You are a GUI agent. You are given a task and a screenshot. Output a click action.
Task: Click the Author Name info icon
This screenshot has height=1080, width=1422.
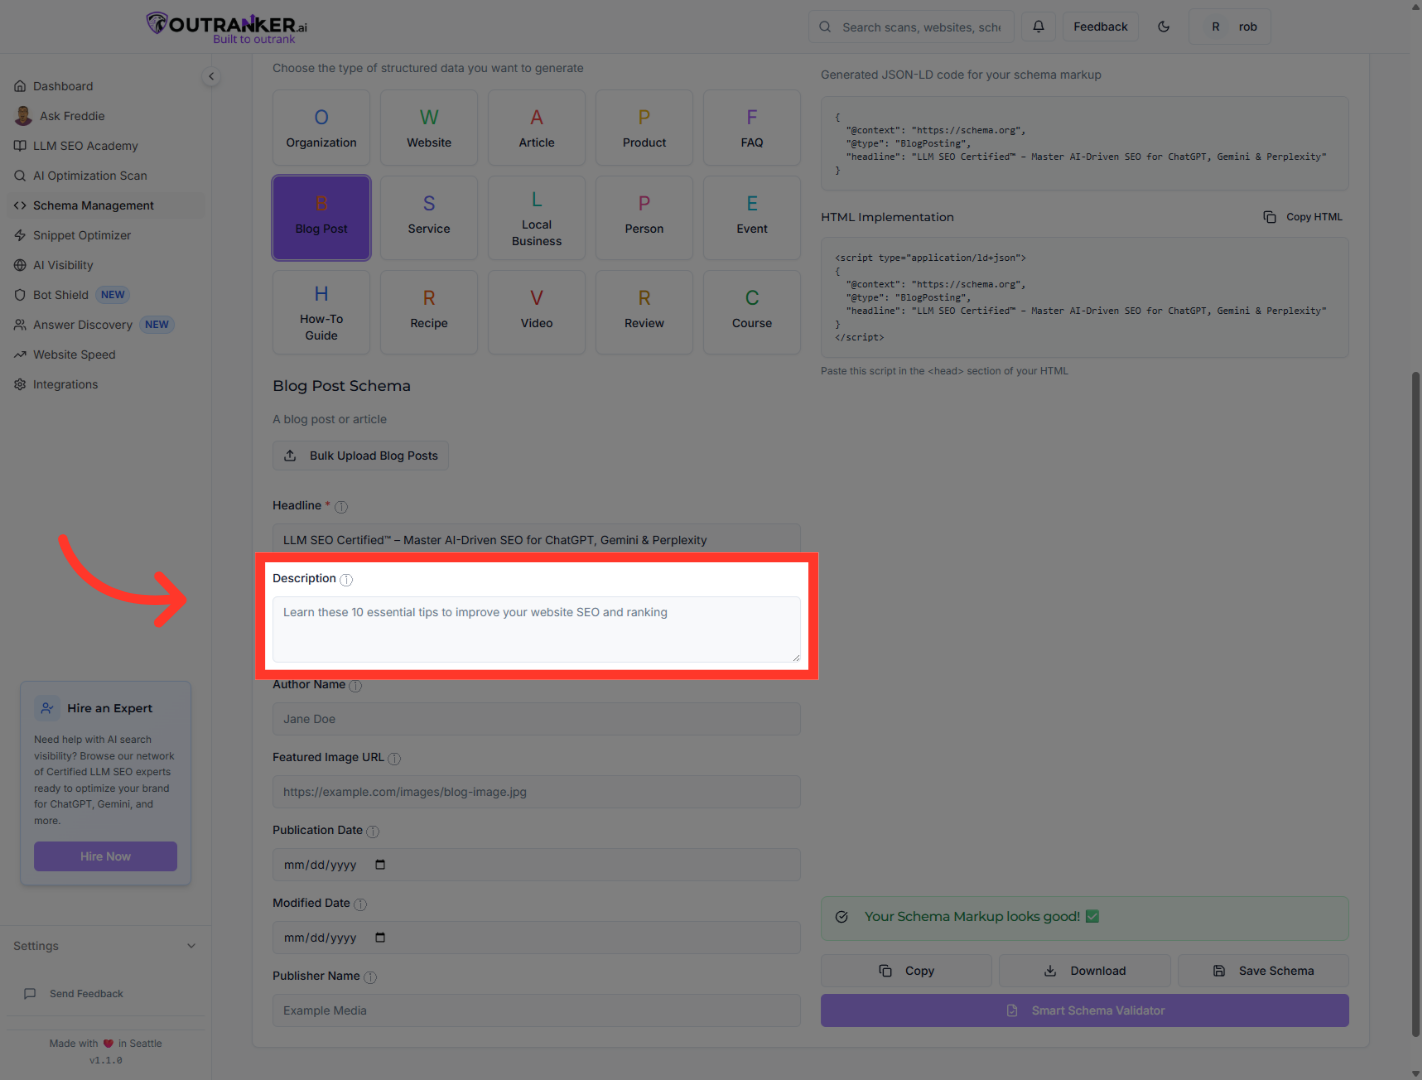(356, 686)
